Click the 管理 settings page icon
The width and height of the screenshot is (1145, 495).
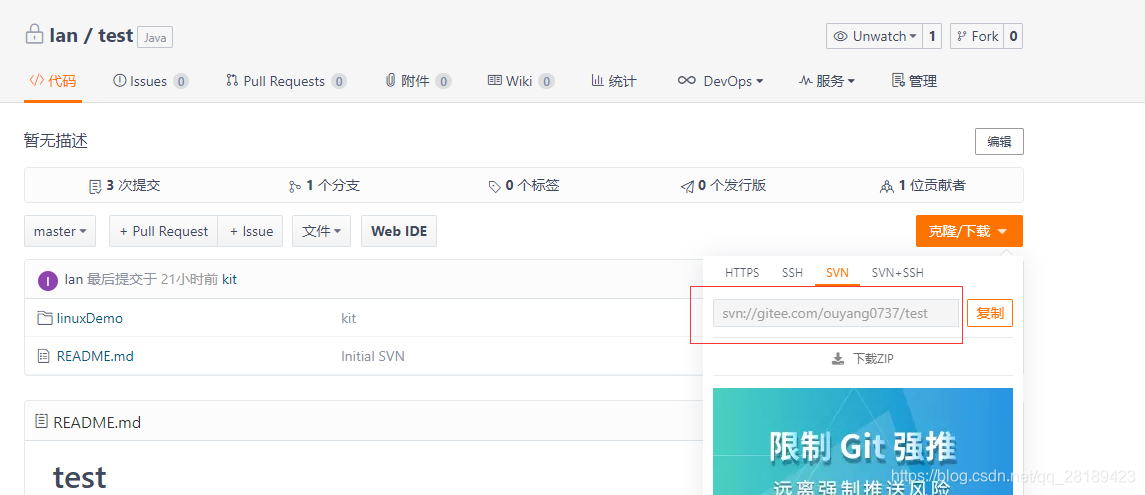[898, 80]
